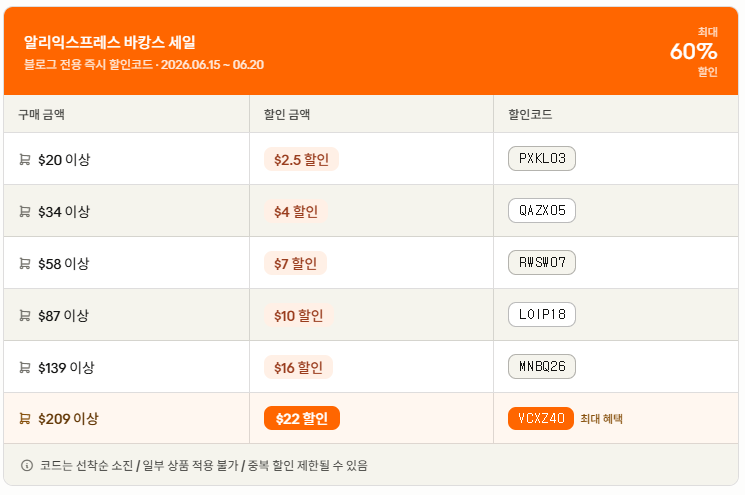Click the 알리익스프레스 바캉스 세일 title
Screen dimensions: 745x495
[110, 42]
